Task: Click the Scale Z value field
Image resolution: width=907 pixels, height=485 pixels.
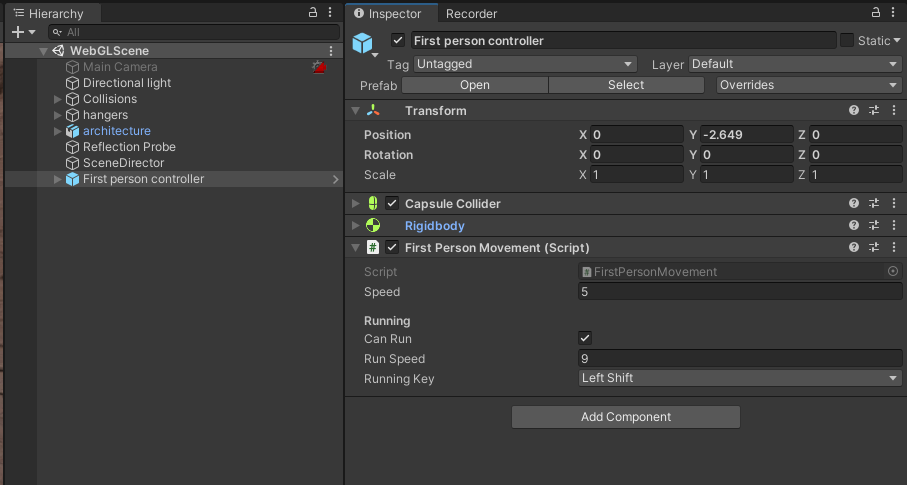Action: coord(855,175)
